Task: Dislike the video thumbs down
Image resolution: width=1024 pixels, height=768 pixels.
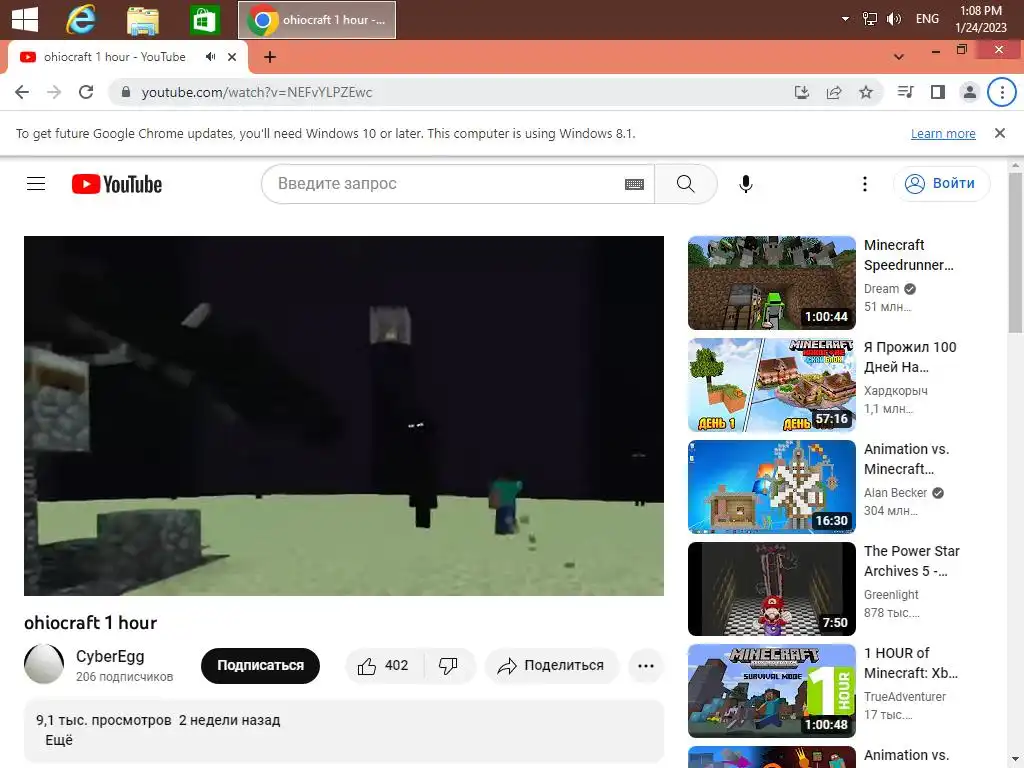Action: click(449, 665)
